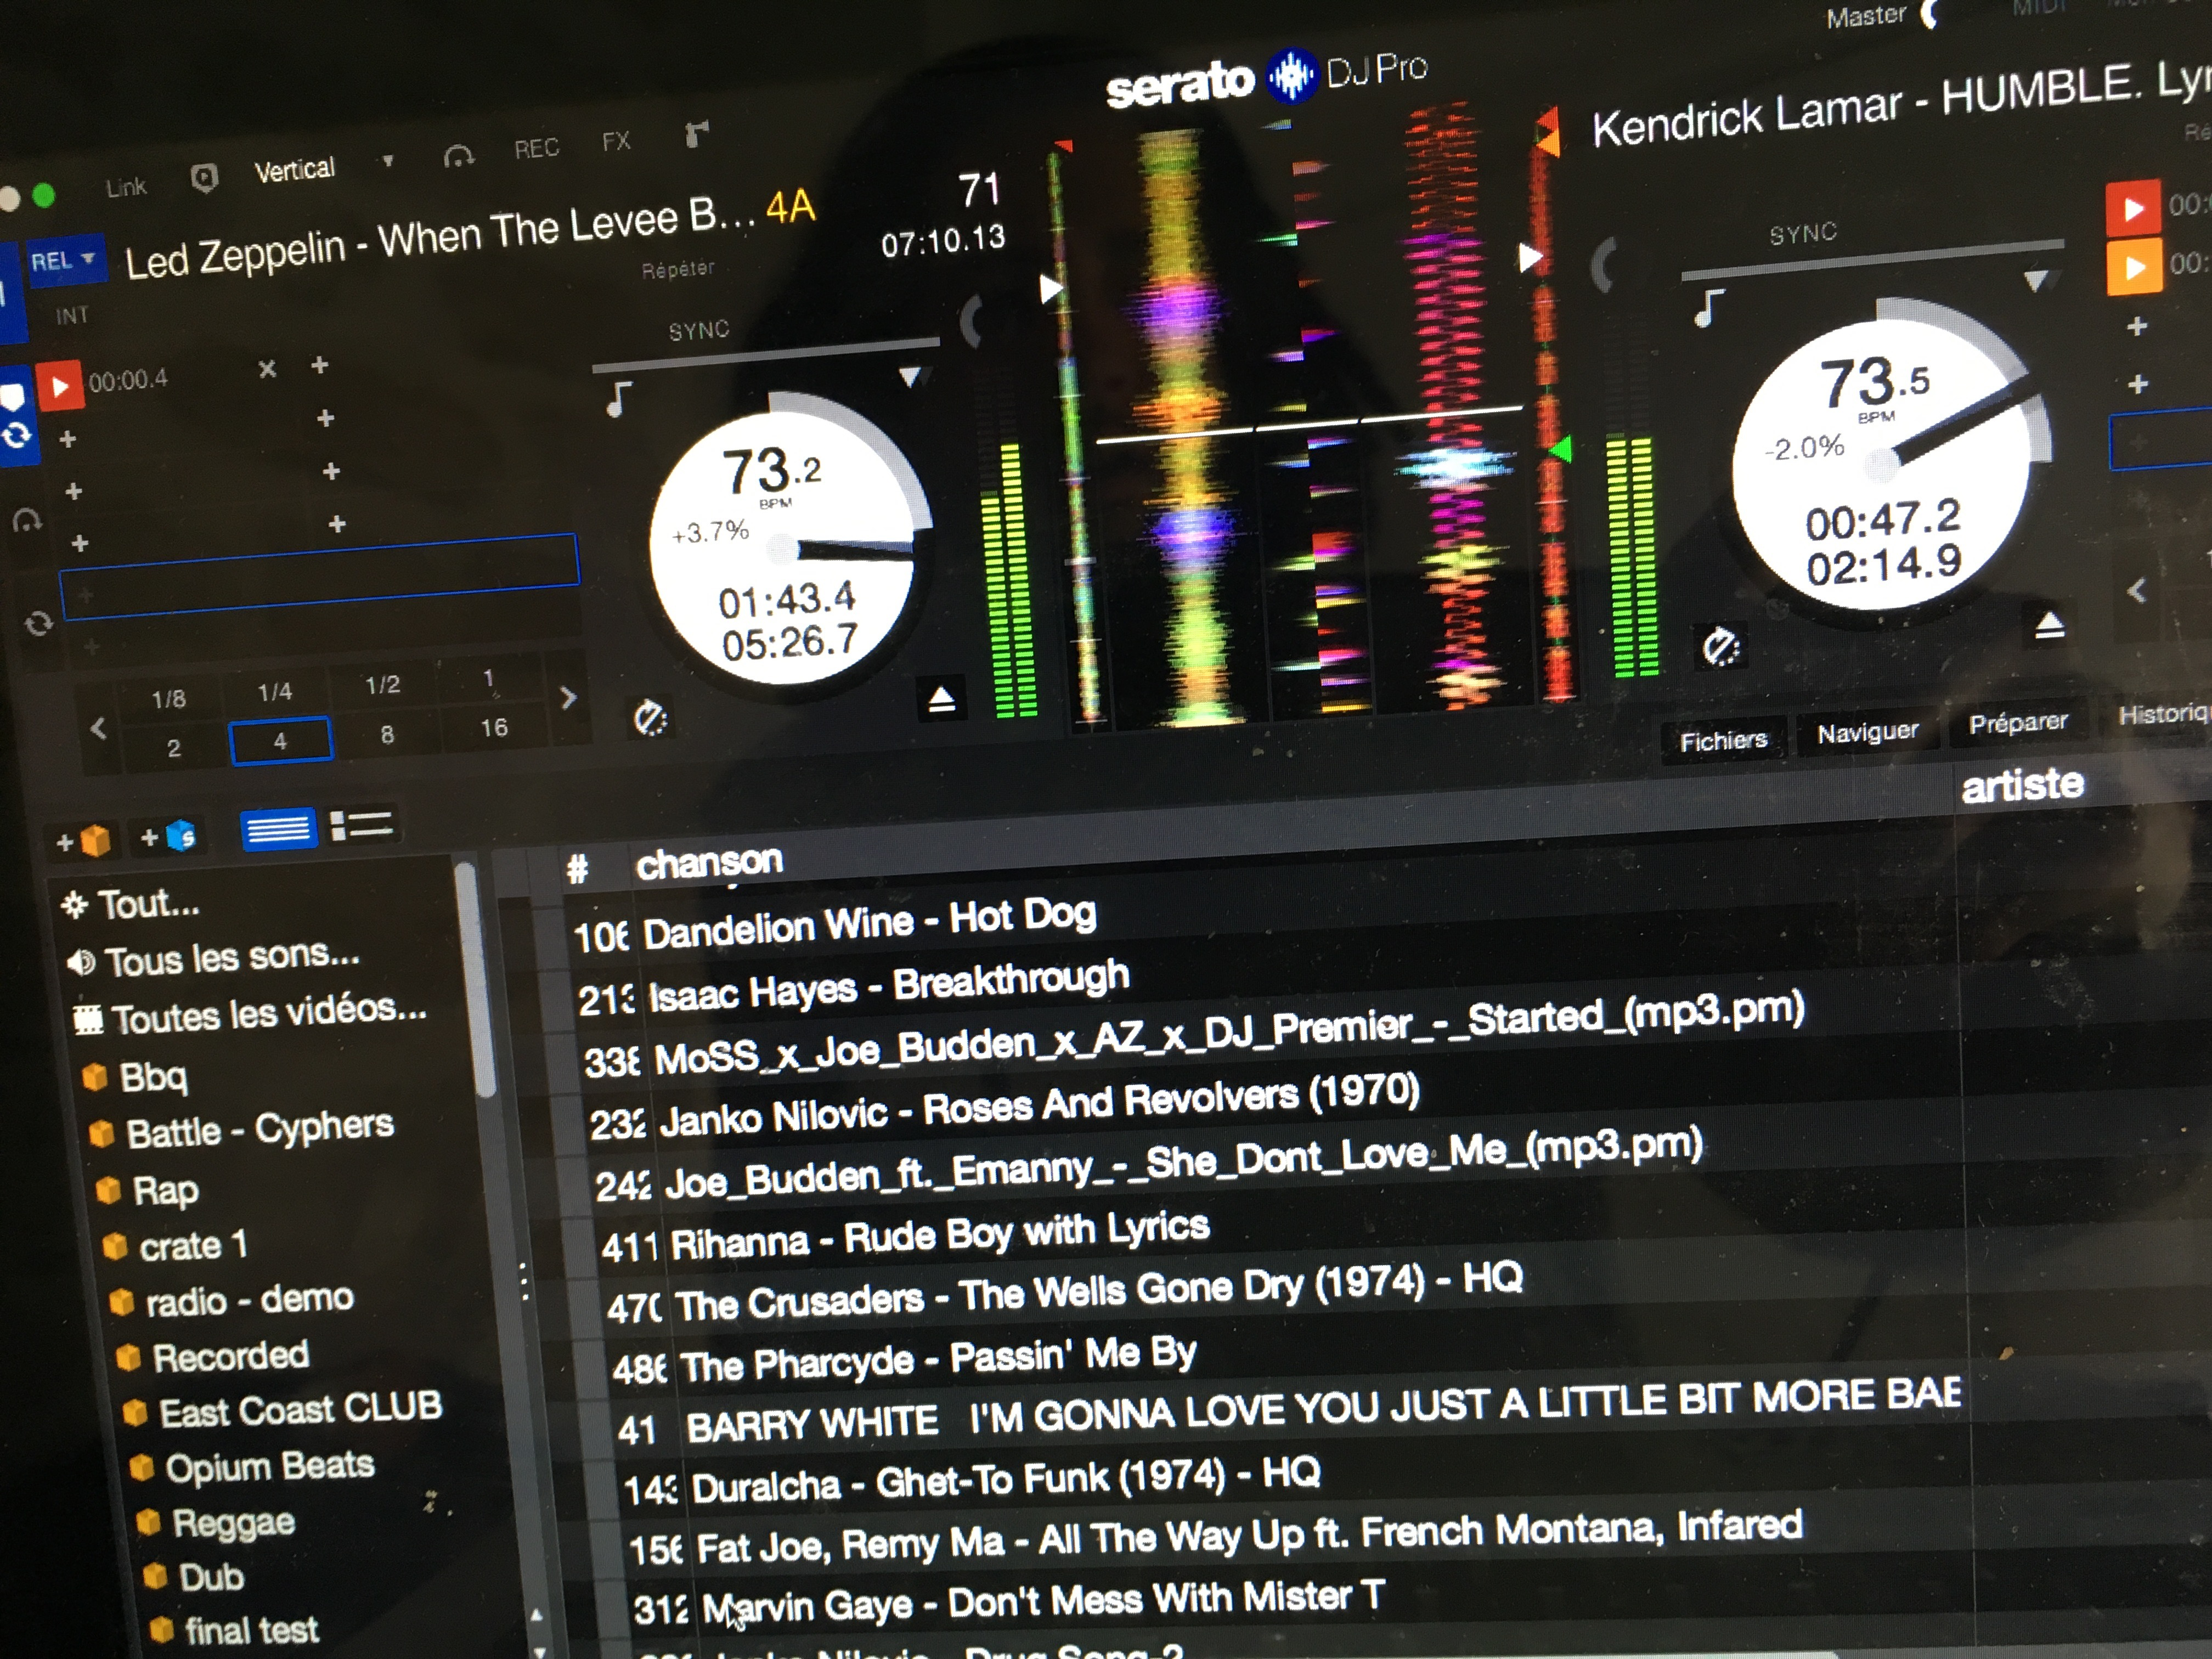
Task: Shift loop sizes left with arrow
Action: click(x=98, y=728)
